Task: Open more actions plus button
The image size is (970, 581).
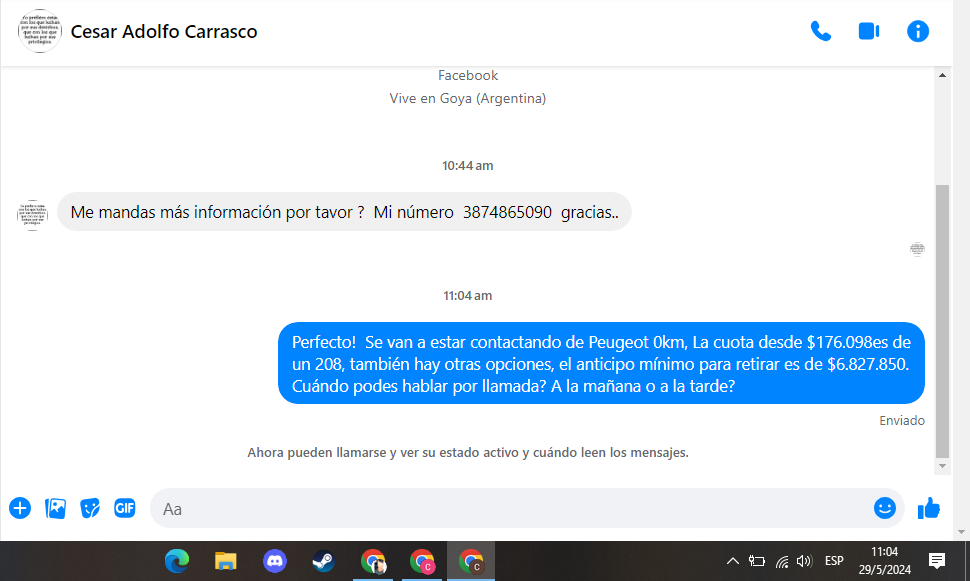Action: tap(20, 508)
